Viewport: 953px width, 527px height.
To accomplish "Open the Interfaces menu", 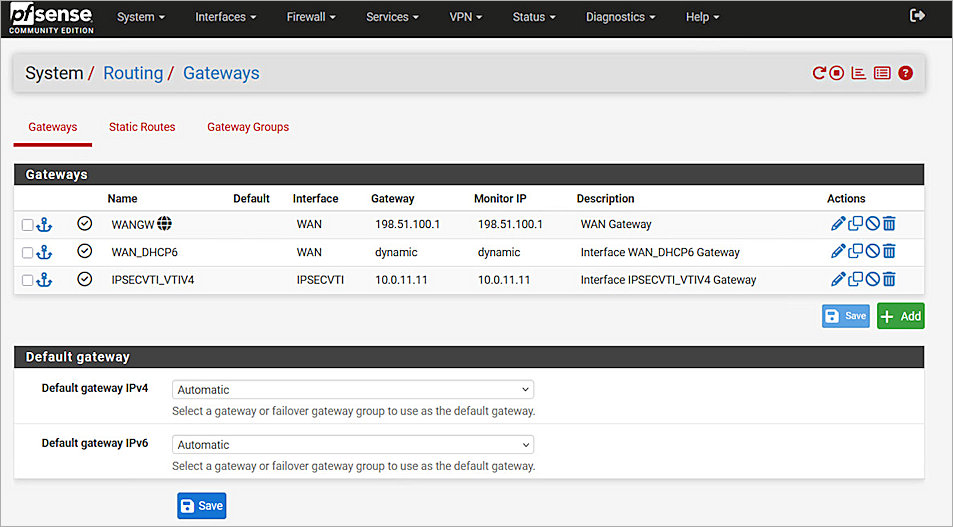I will [x=225, y=17].
